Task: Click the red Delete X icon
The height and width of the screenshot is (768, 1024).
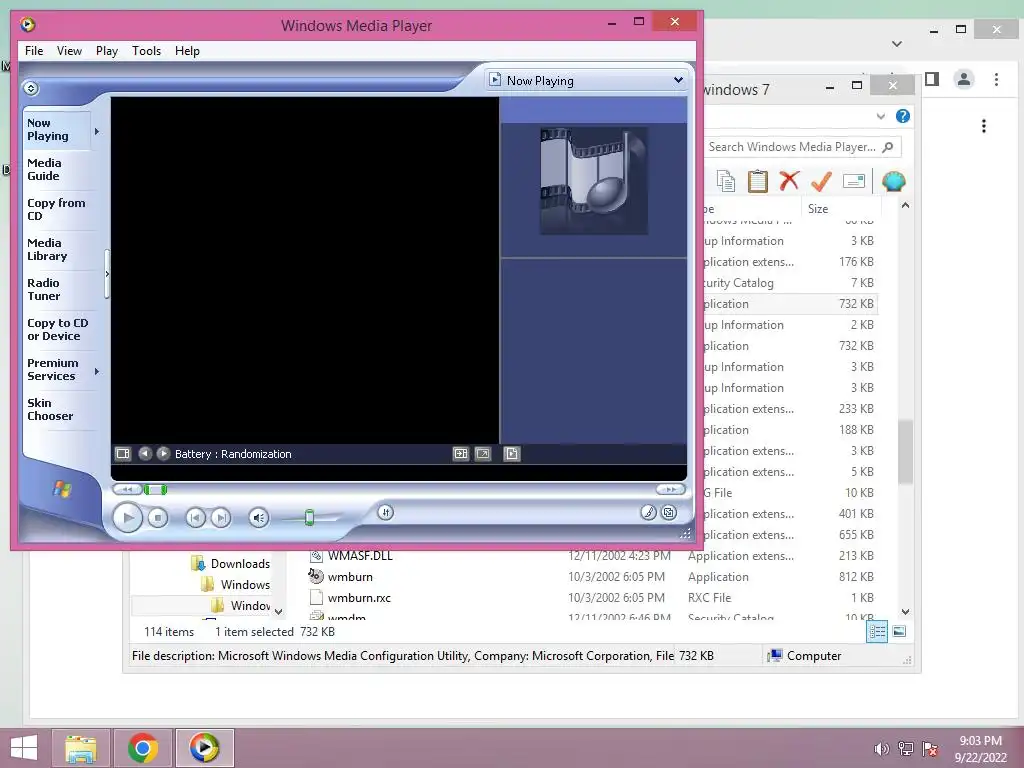Action: click(789, 181)
